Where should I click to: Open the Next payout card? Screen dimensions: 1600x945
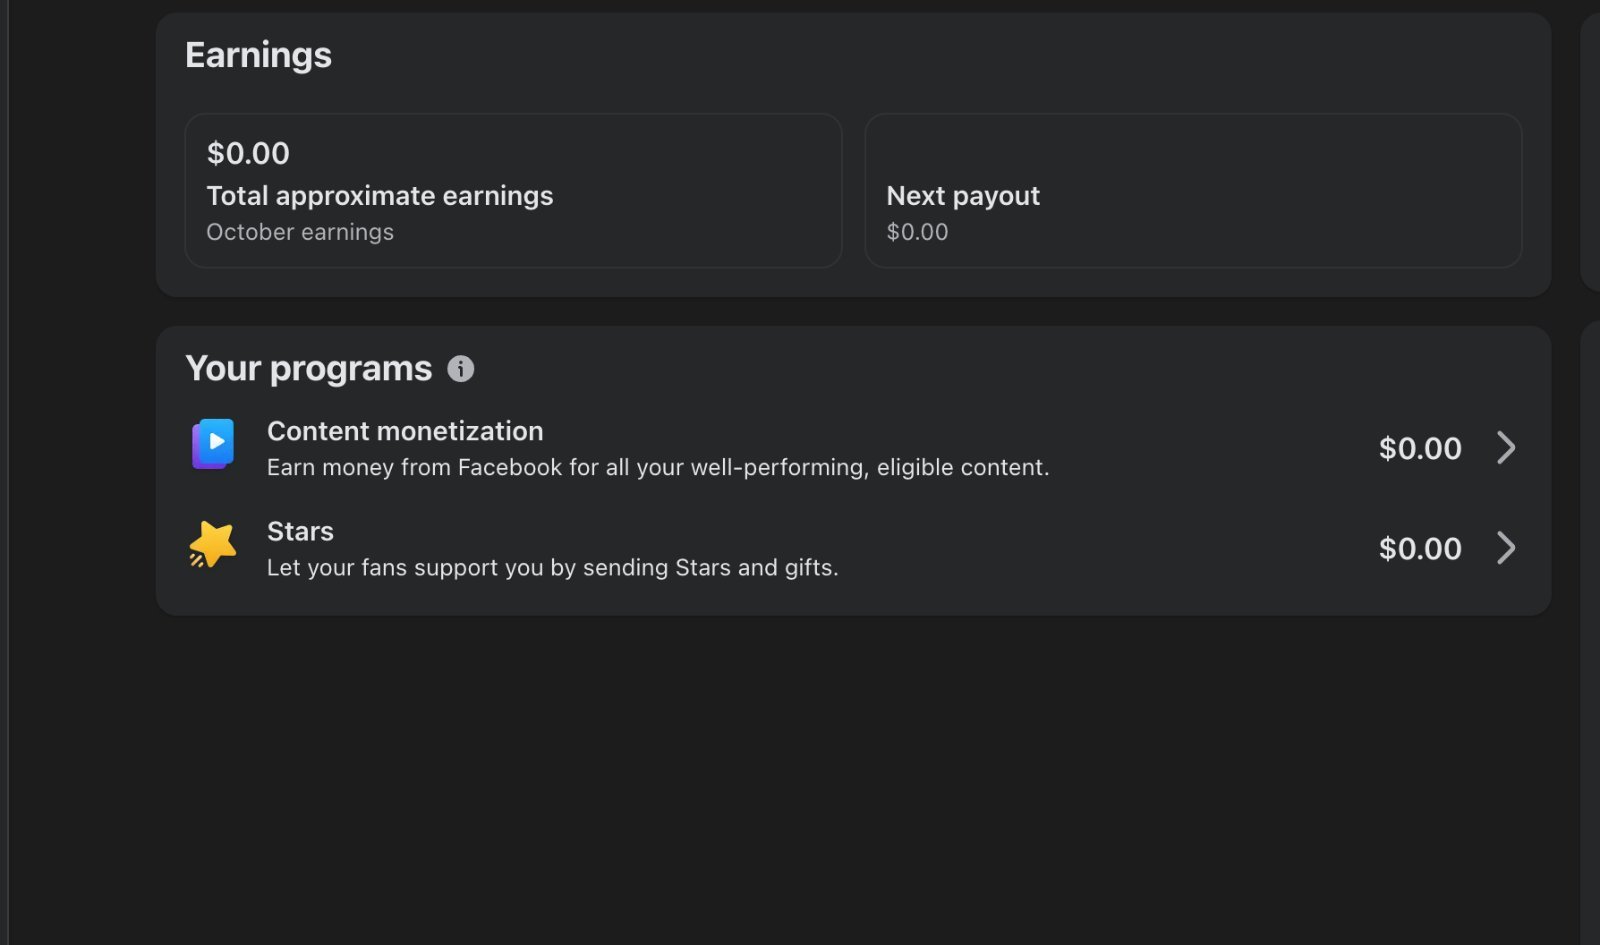click(x=1193, y=190)
